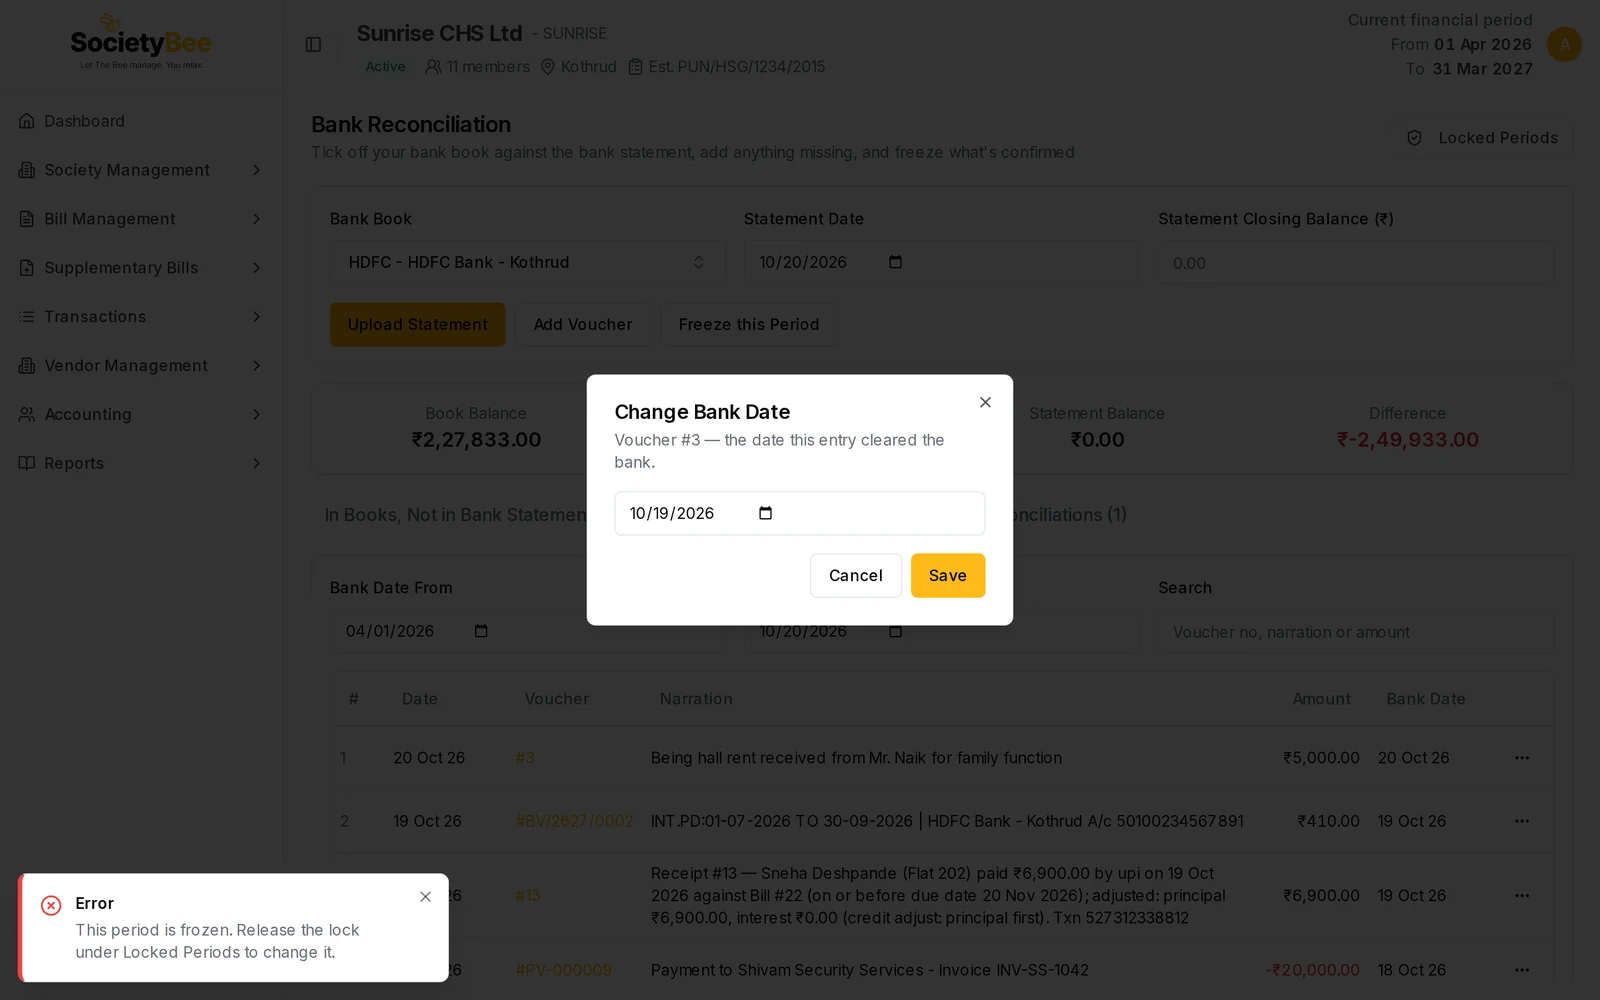1600x1000 pixels.
Task: Click the bank date field showing 10/19/2026
Action: [x=799, y=513]
